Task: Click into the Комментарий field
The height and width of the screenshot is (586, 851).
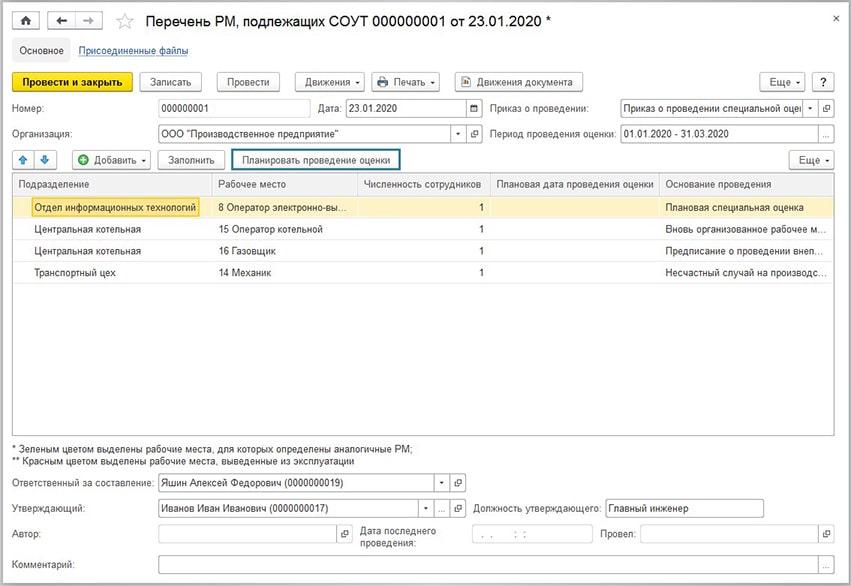Action: pos(488,565)
